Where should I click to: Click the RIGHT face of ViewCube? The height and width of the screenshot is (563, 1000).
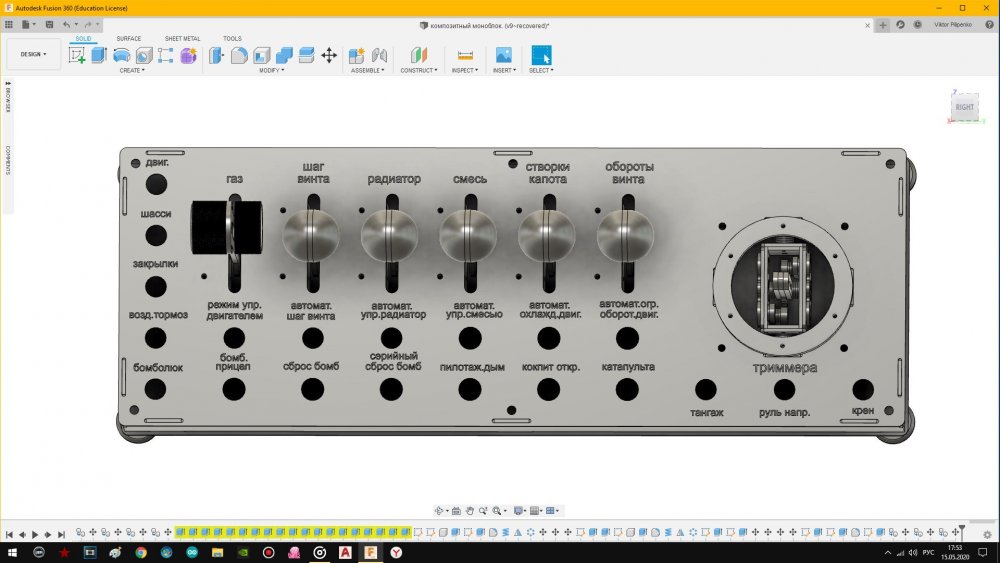click(x=964, y=107)
